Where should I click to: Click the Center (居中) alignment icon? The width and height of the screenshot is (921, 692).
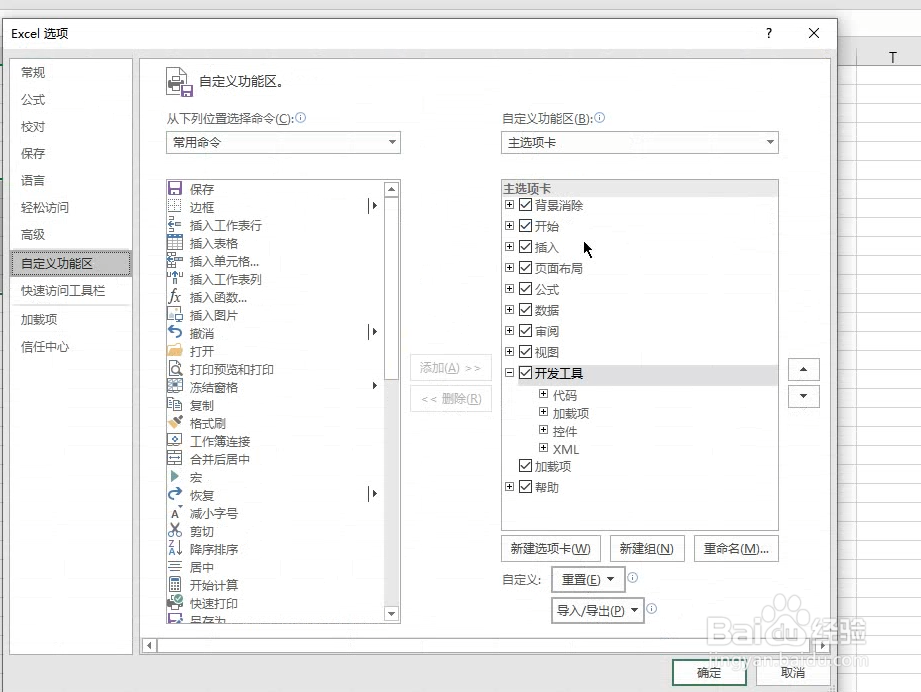(175, 567)
